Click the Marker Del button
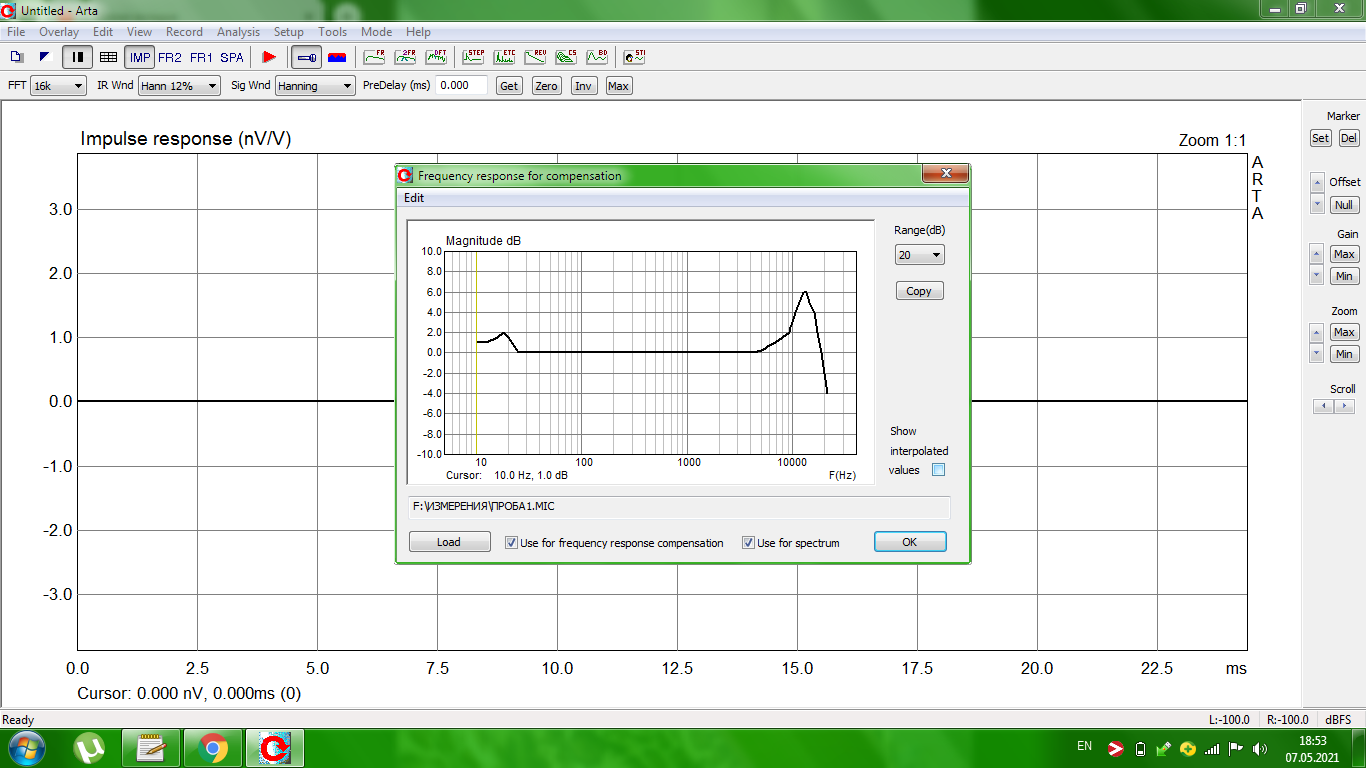 [1349, 138]
